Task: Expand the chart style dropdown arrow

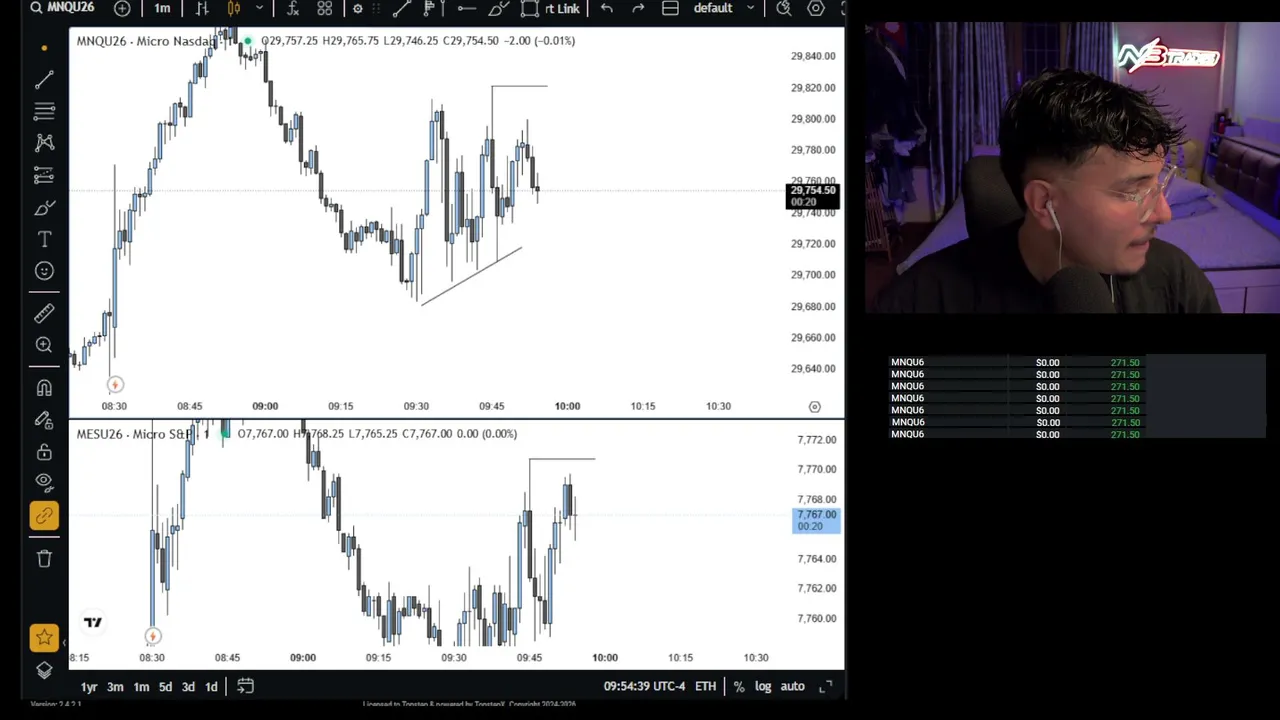Action: 260,8
